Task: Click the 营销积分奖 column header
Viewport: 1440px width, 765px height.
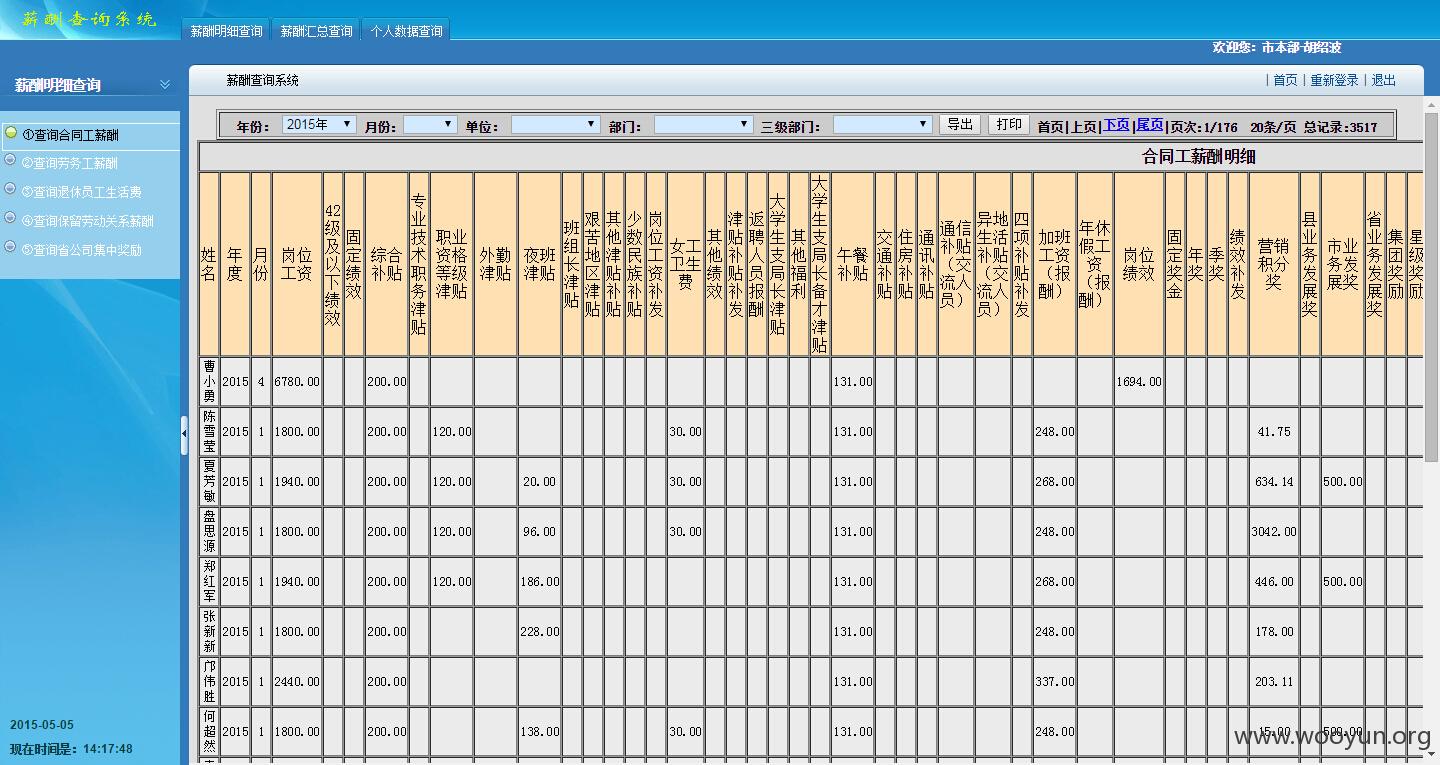Action: point(1274,264)
